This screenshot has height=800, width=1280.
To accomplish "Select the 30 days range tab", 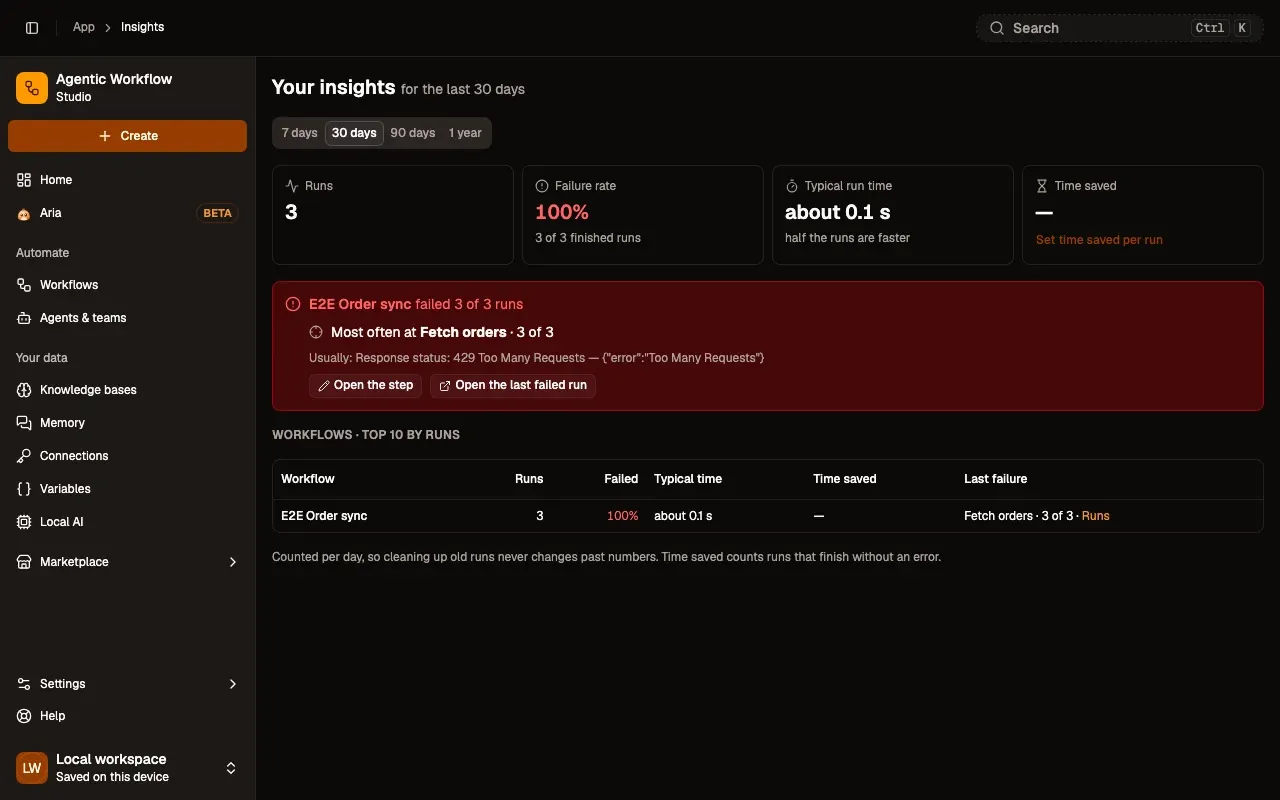I will tap(354, 133).
